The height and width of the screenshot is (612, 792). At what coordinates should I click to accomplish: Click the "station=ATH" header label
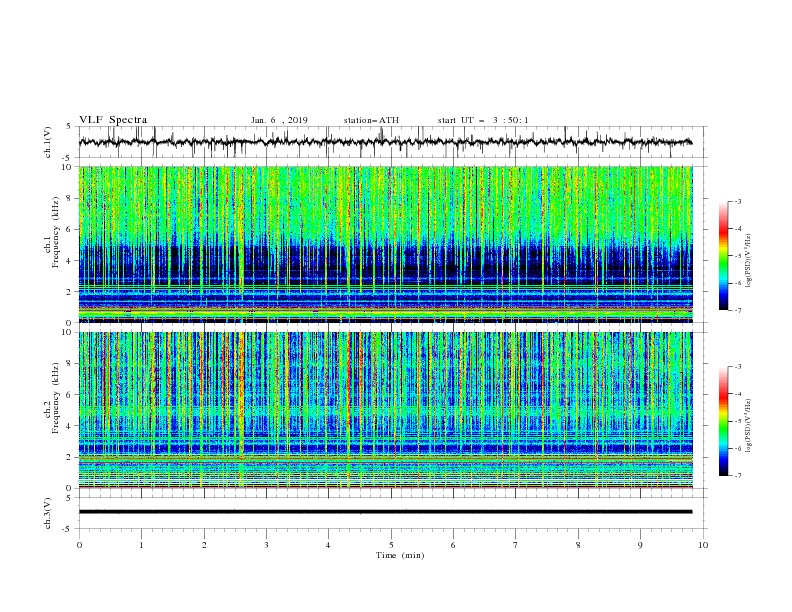371,120
